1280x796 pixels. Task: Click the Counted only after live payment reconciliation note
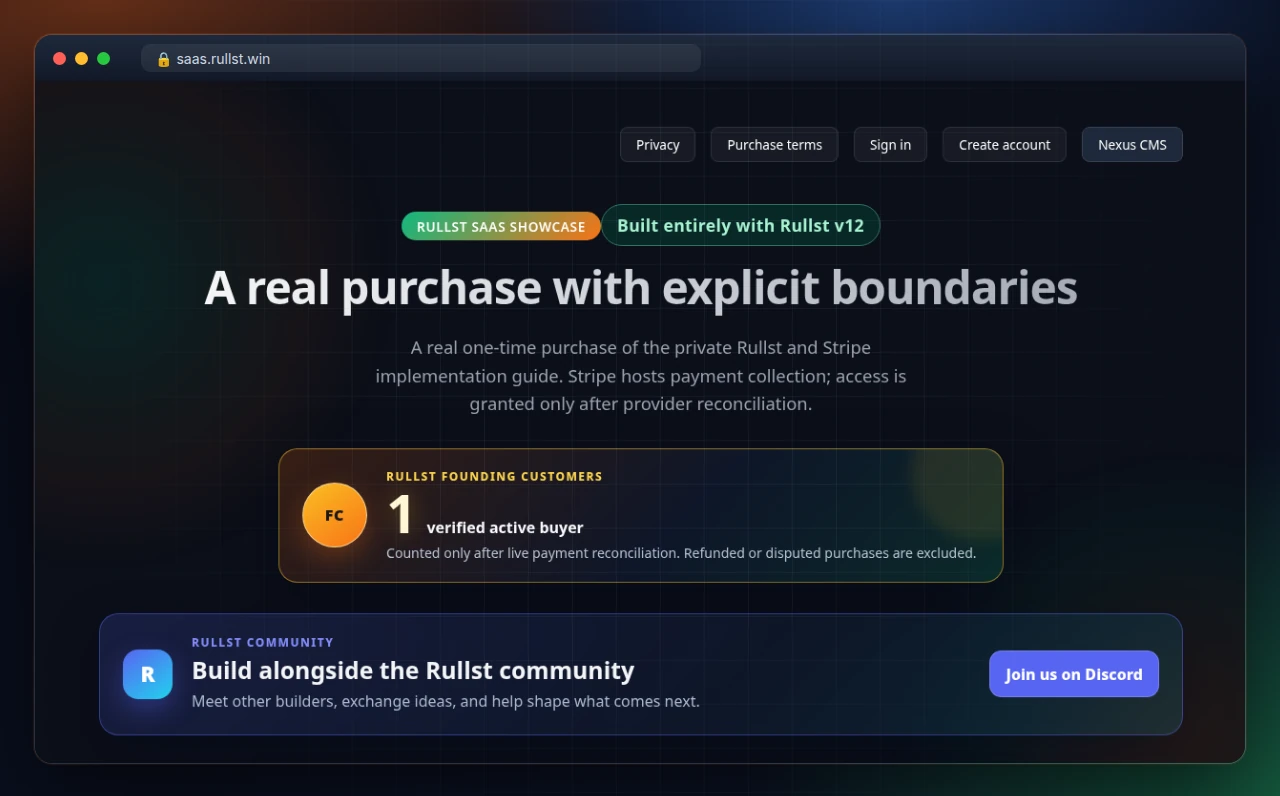(681, 553)
